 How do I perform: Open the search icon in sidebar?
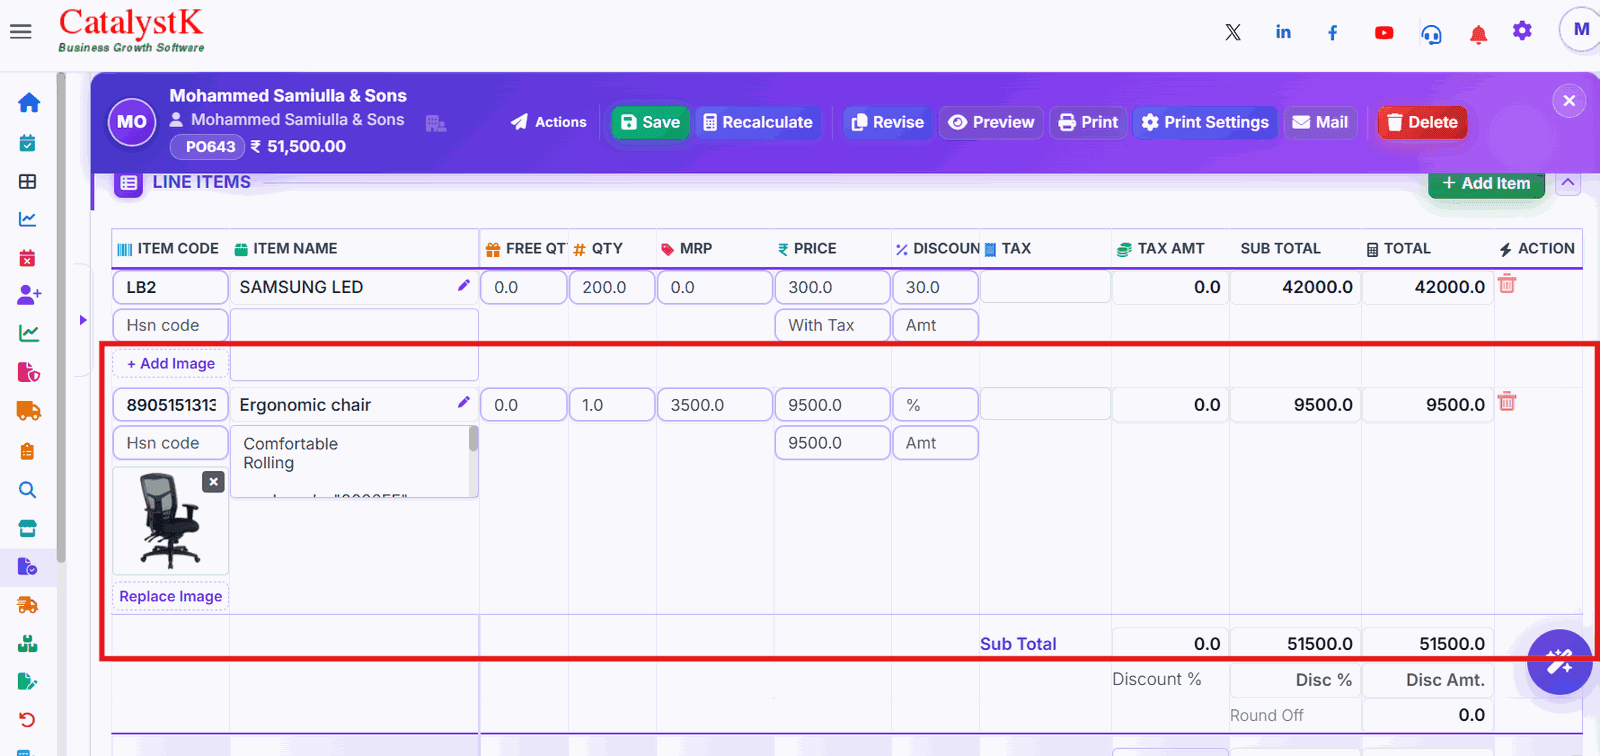[x=28, y=490]
